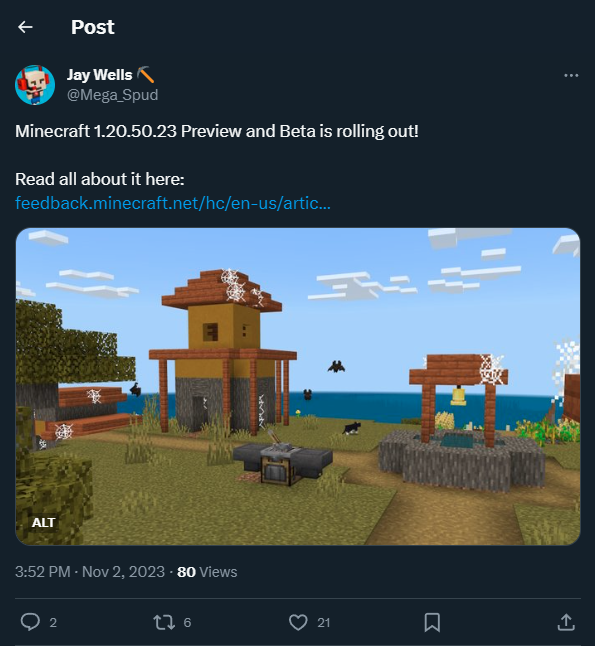Share the post via upload arrow icon
Image resolution: width=595 pixels, height=646 pixels.
tap(566, 622)
